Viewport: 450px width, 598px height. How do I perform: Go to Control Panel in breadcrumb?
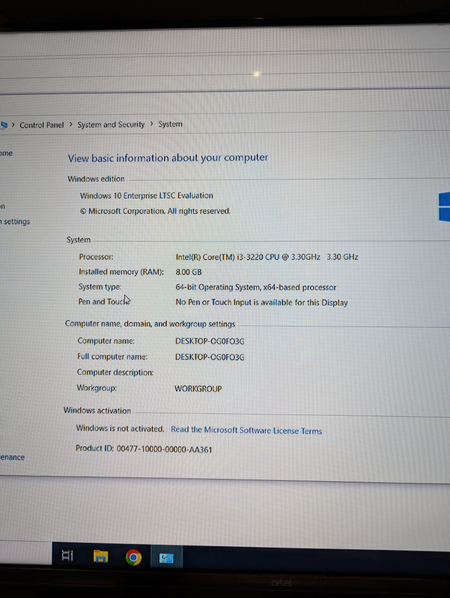coord(42,125)
